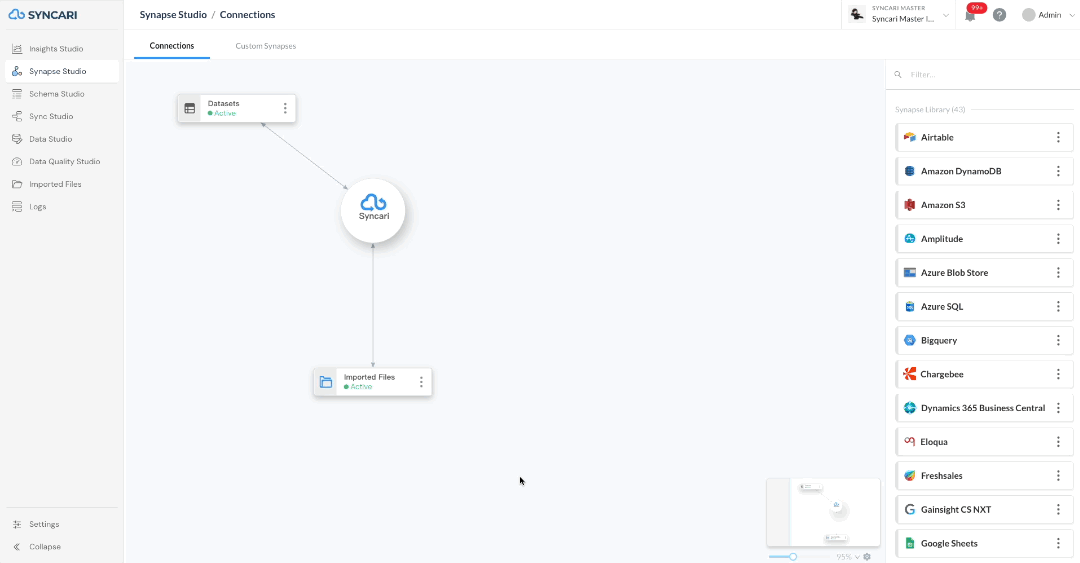Open the 95% zoom level dropdown

[x=848, y=557]
